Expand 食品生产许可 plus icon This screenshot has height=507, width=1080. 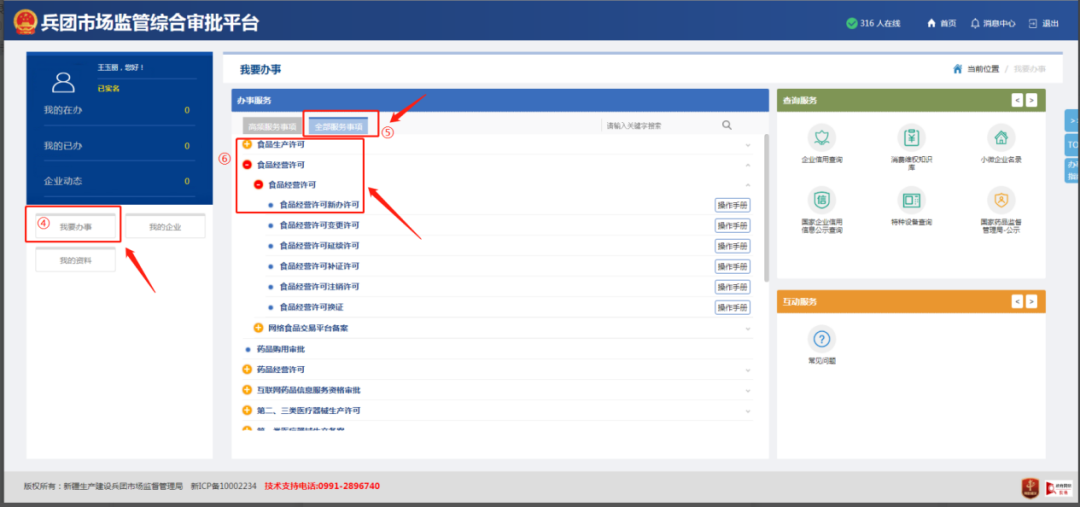[247, 145]
